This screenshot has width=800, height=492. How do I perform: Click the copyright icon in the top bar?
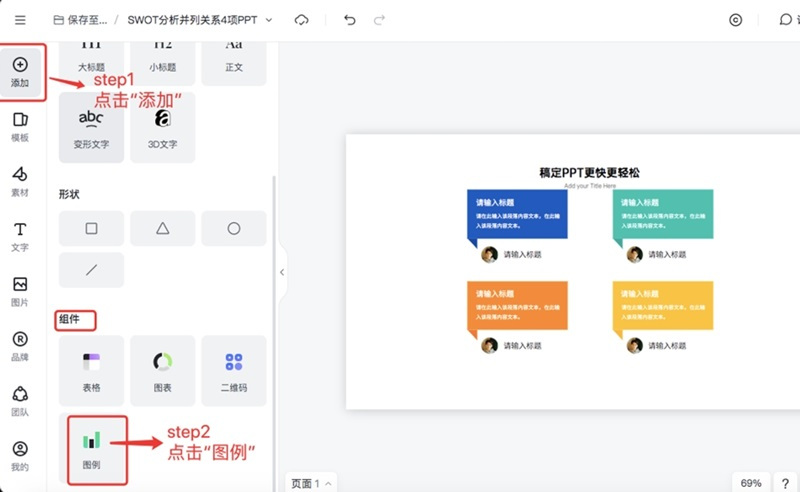[x=735, y=20]
